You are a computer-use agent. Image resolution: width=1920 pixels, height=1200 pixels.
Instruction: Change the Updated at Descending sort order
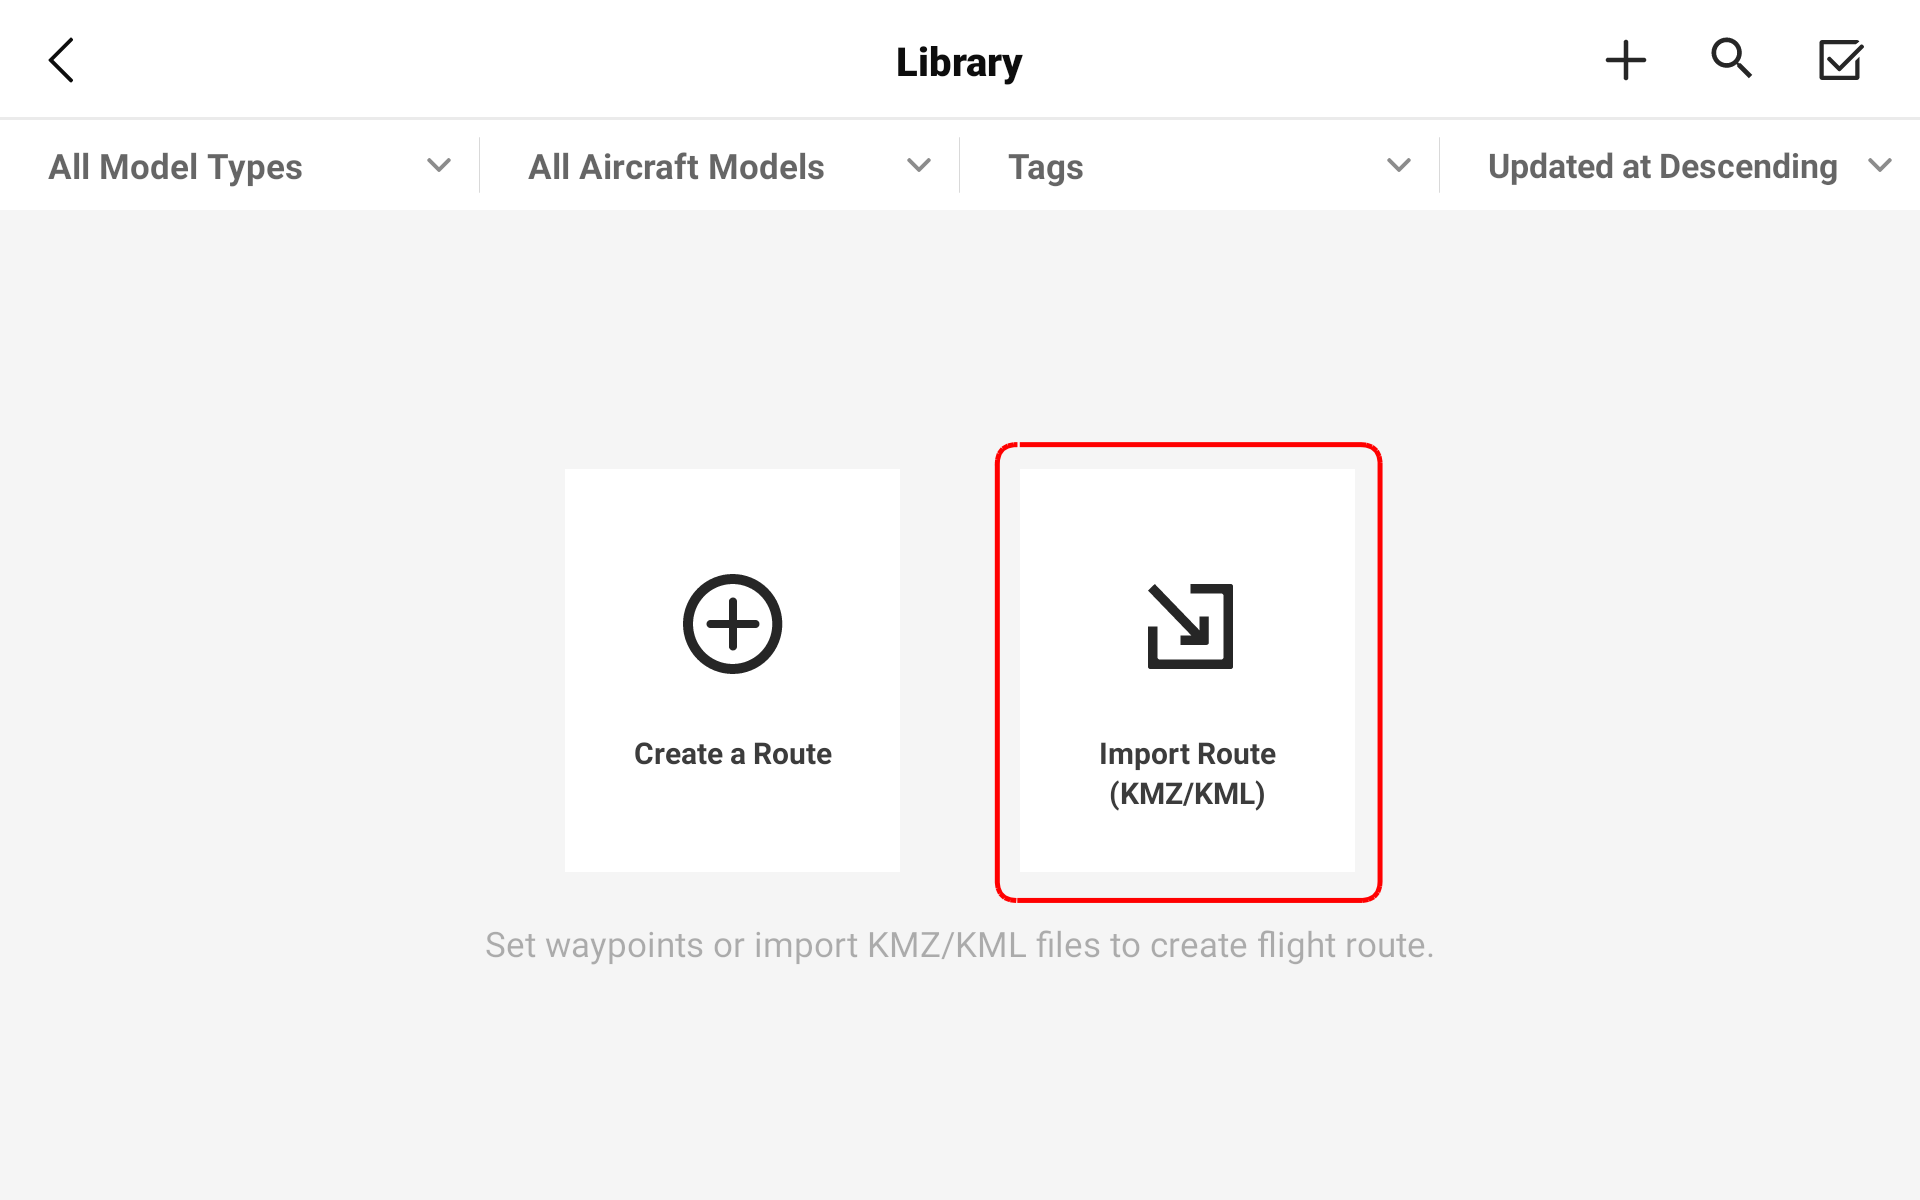[1662, 167]
